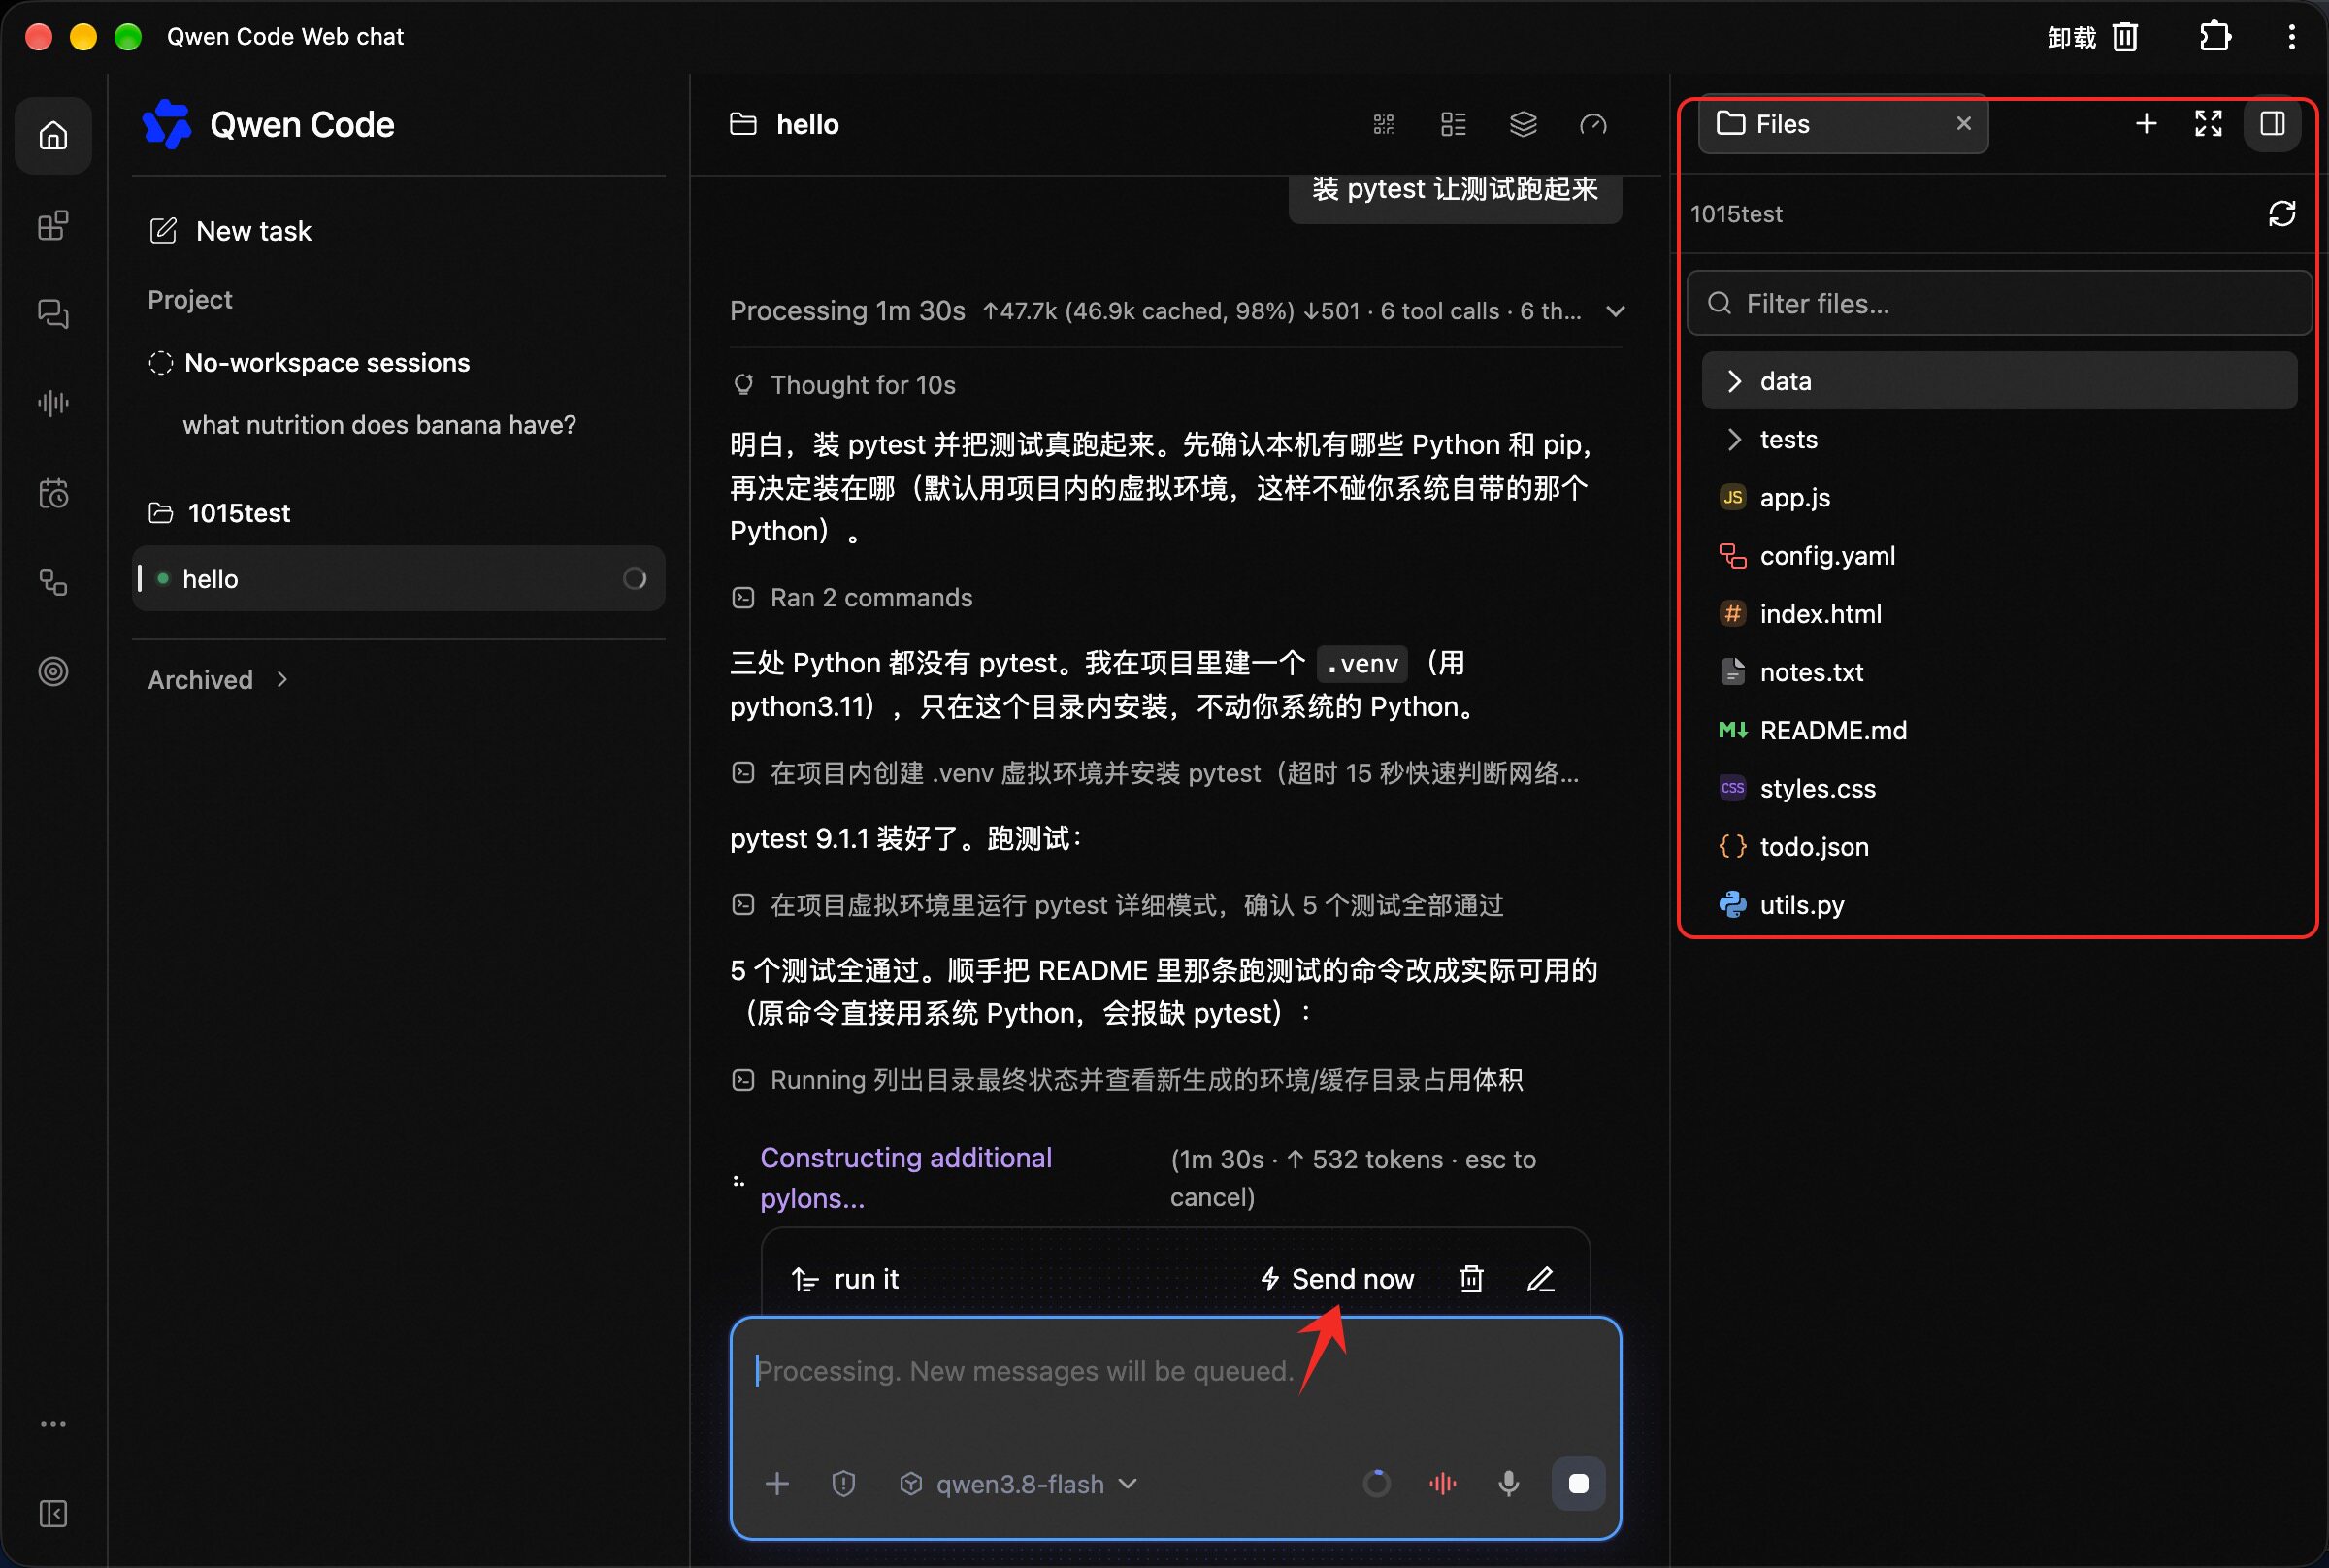
Task: Select the 1015test project folder
Action: pyautogui.click(x=219, y=513)
